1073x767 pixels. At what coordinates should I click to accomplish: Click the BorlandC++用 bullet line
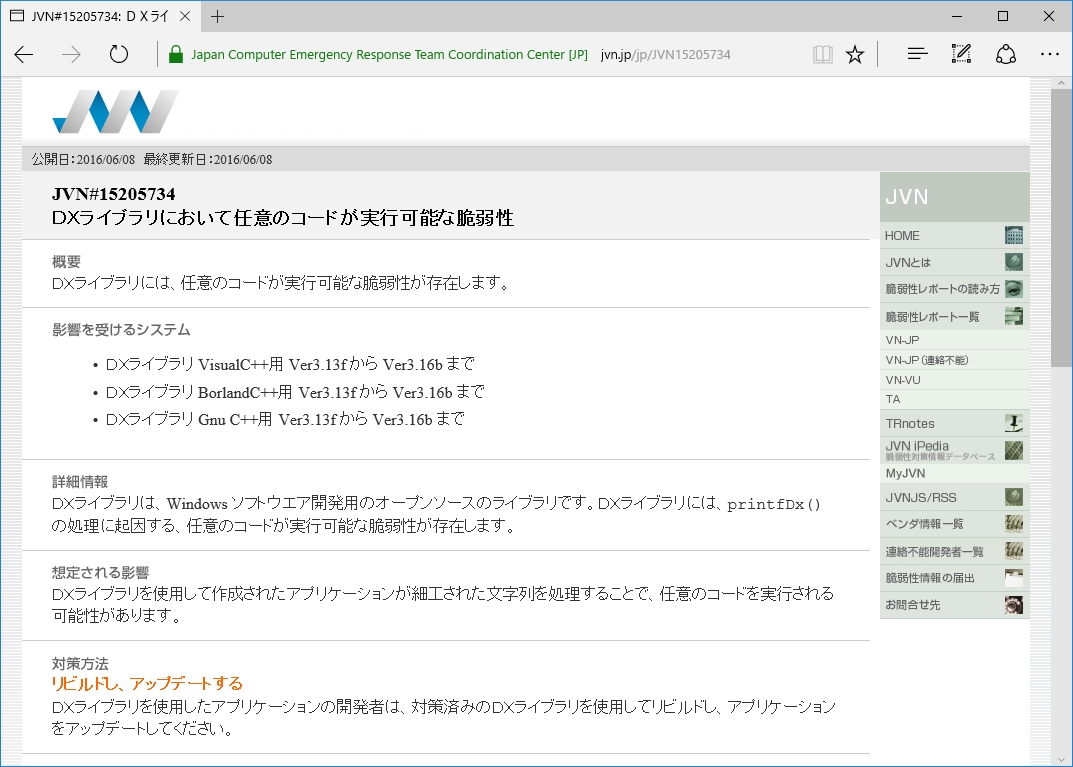pos(295,392)
